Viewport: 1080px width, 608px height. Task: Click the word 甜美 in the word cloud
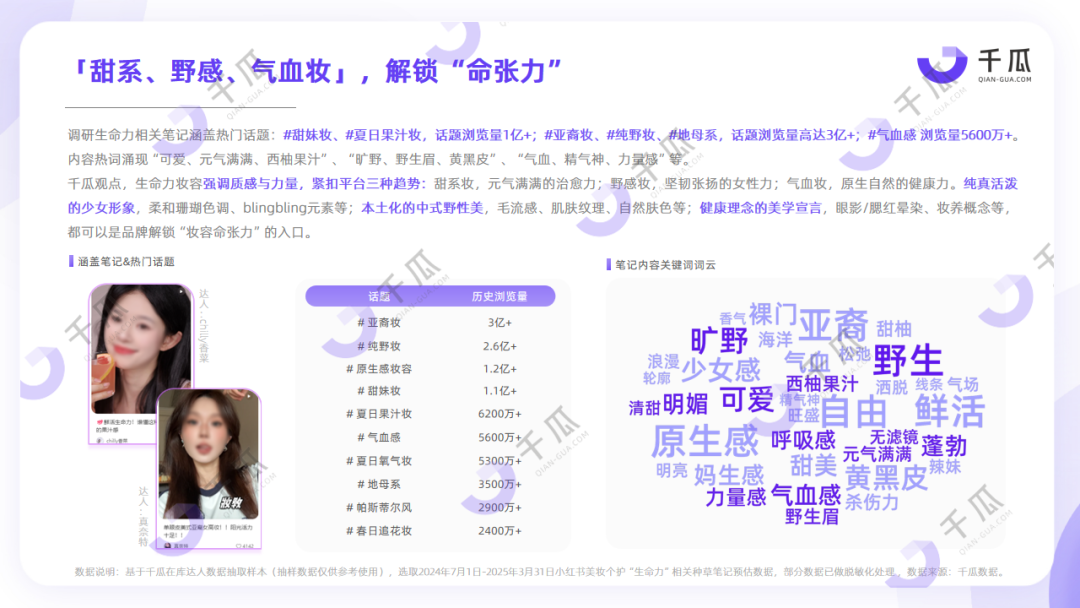(x=813, y=465)
